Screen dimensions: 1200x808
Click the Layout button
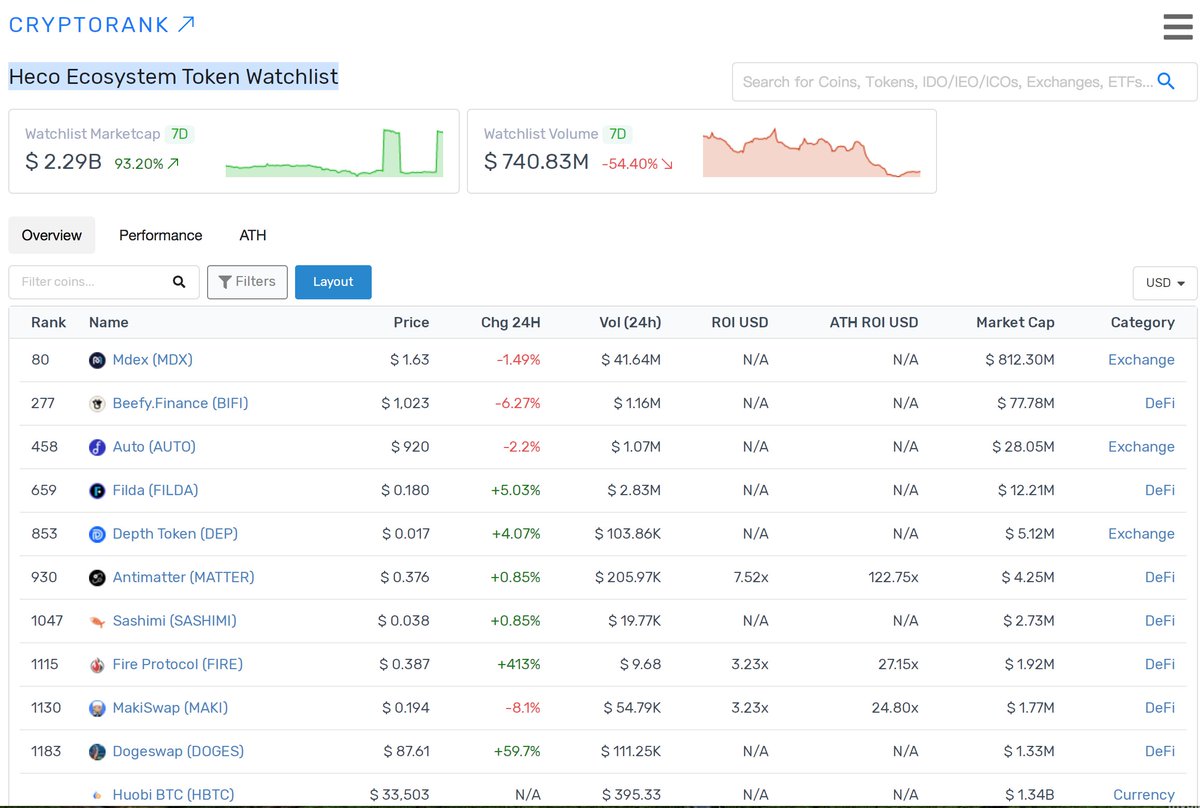pyautogui.click(x=333, y=282)
